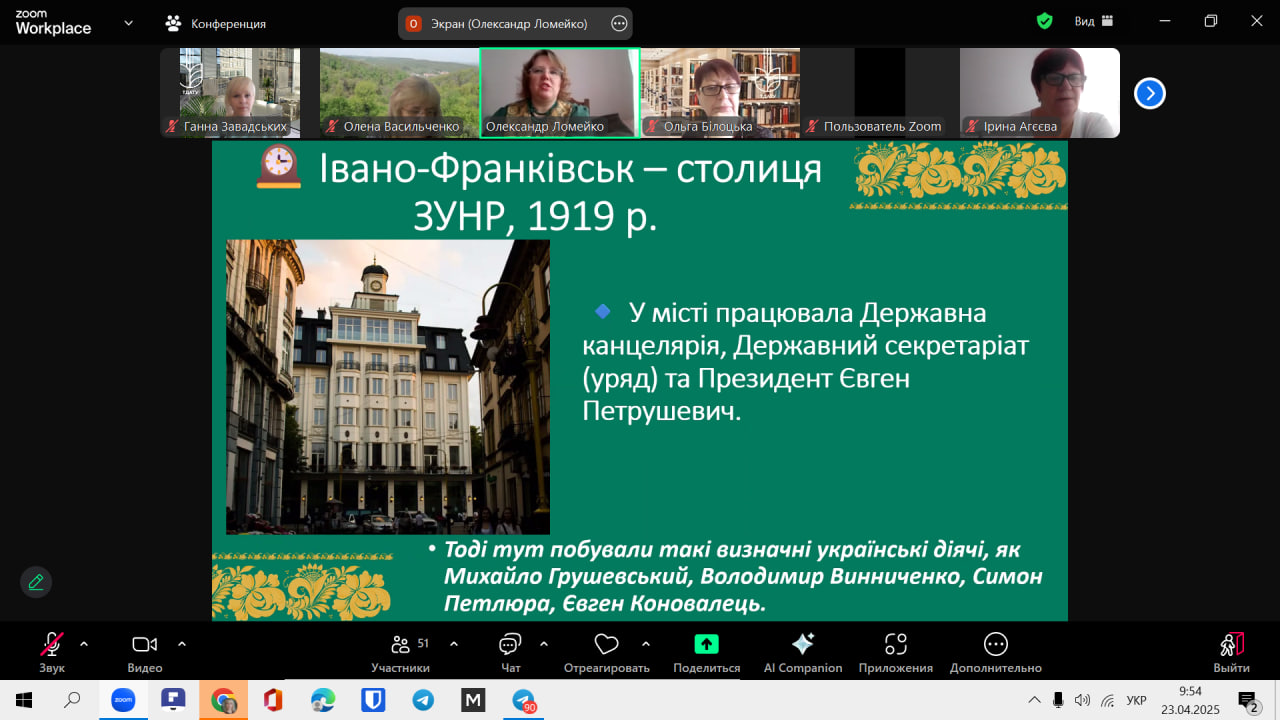
Task: Switch the УКР keyboard language indicator
Action: pos(1136,700)
